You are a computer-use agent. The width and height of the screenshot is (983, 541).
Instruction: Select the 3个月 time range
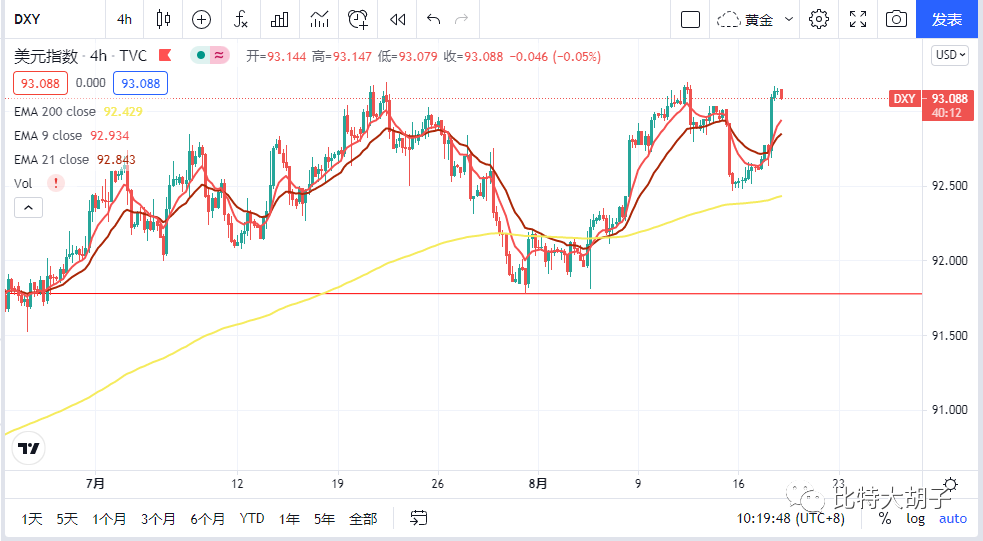(x=158, y=519)
